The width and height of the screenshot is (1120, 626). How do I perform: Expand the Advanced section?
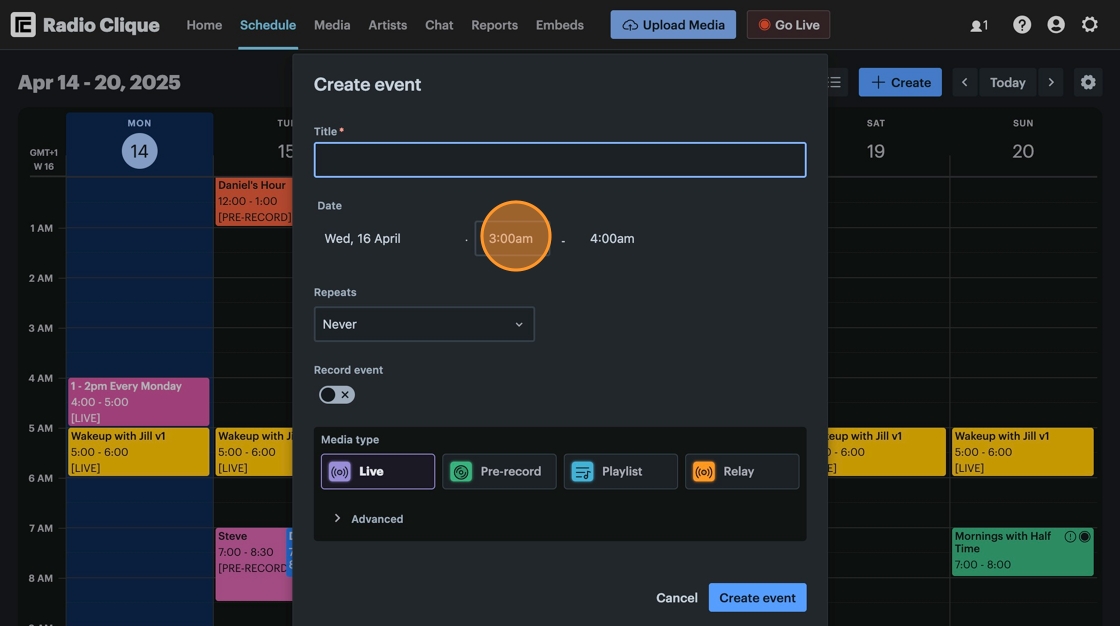click(x=369, y=519)
